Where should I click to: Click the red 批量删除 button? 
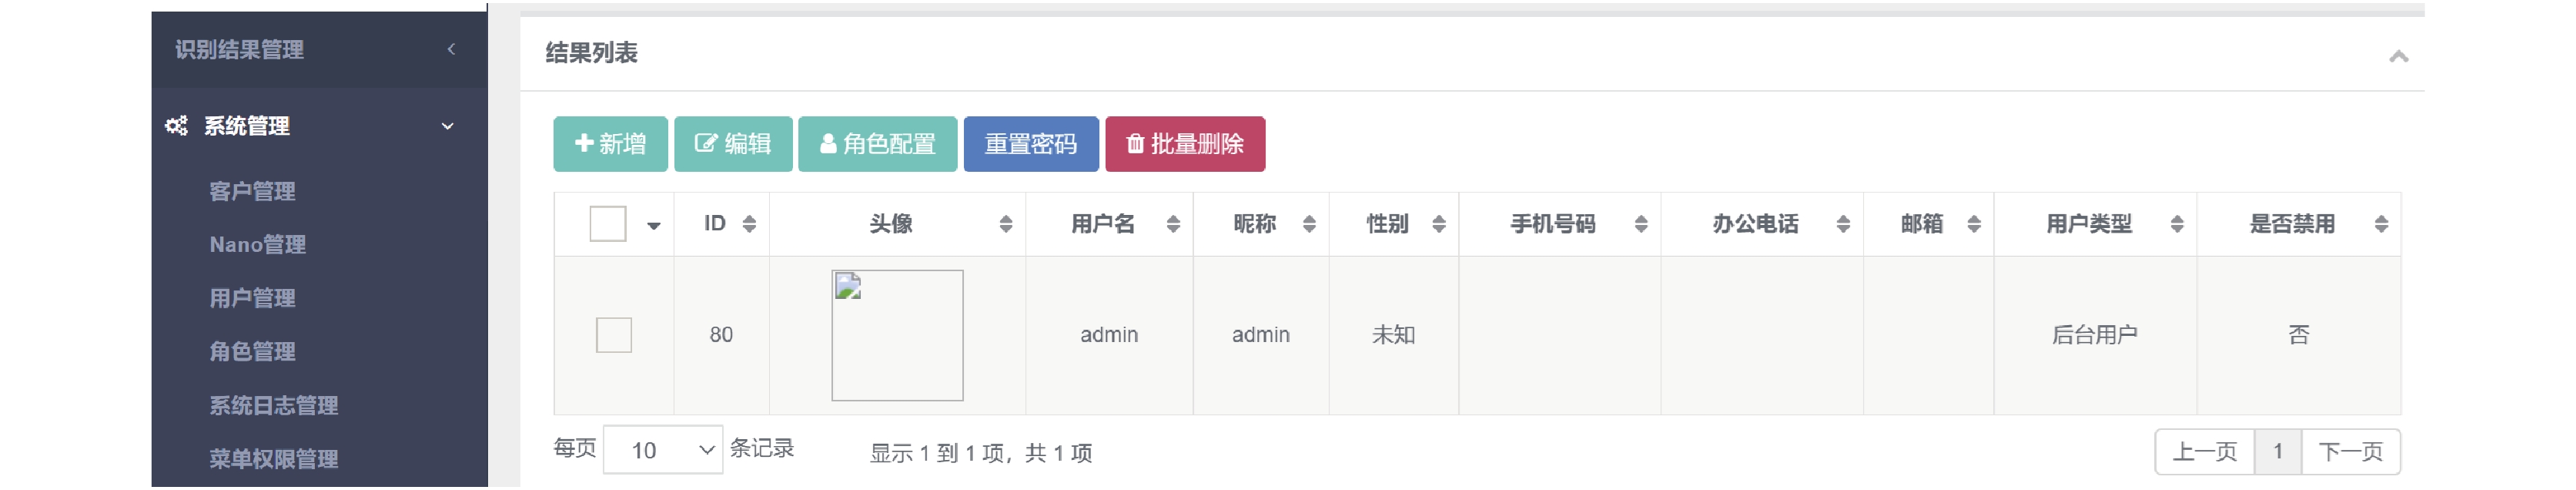(x=1185, y=144)
